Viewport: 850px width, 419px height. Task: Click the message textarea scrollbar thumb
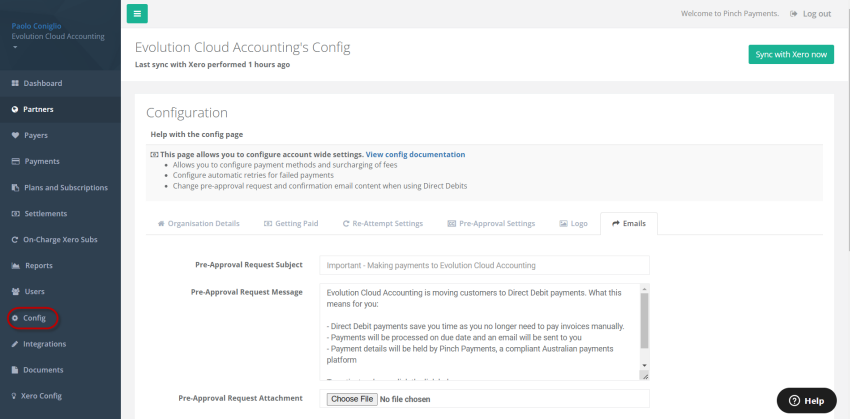pyautogui.click(x=644, y=321)
